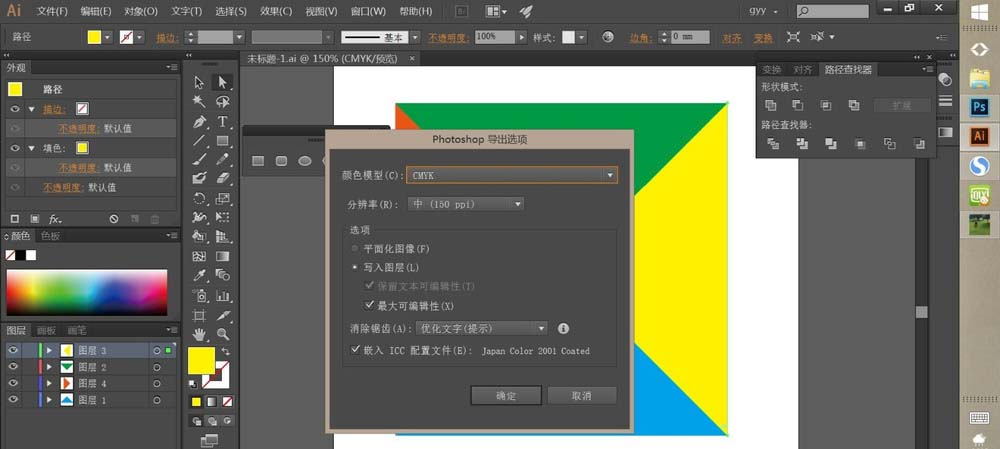Click the 确定 OK button
Viewport: 1000px width, 449px height.
[x=506, y=395]
